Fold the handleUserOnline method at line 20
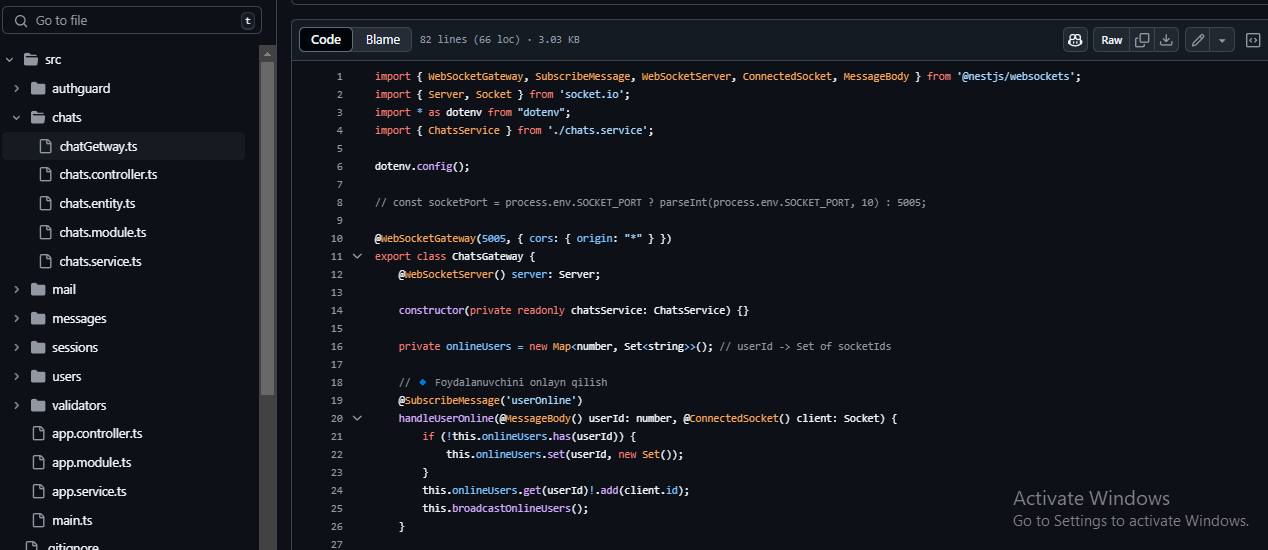The height and width of the screenshot is (550, 1268). [358, 418]
